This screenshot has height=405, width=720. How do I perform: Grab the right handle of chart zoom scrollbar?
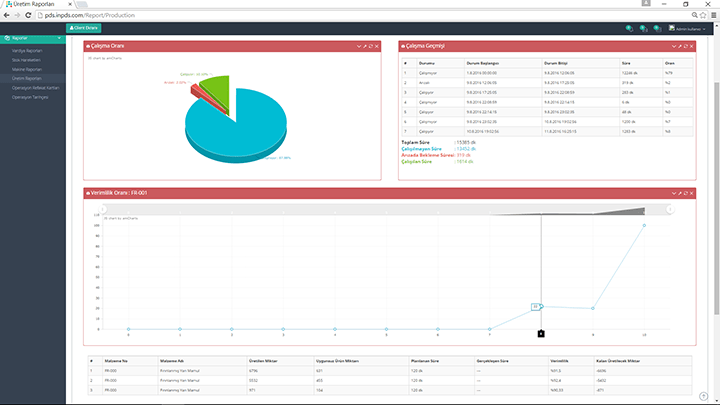[x=670, y=209]
